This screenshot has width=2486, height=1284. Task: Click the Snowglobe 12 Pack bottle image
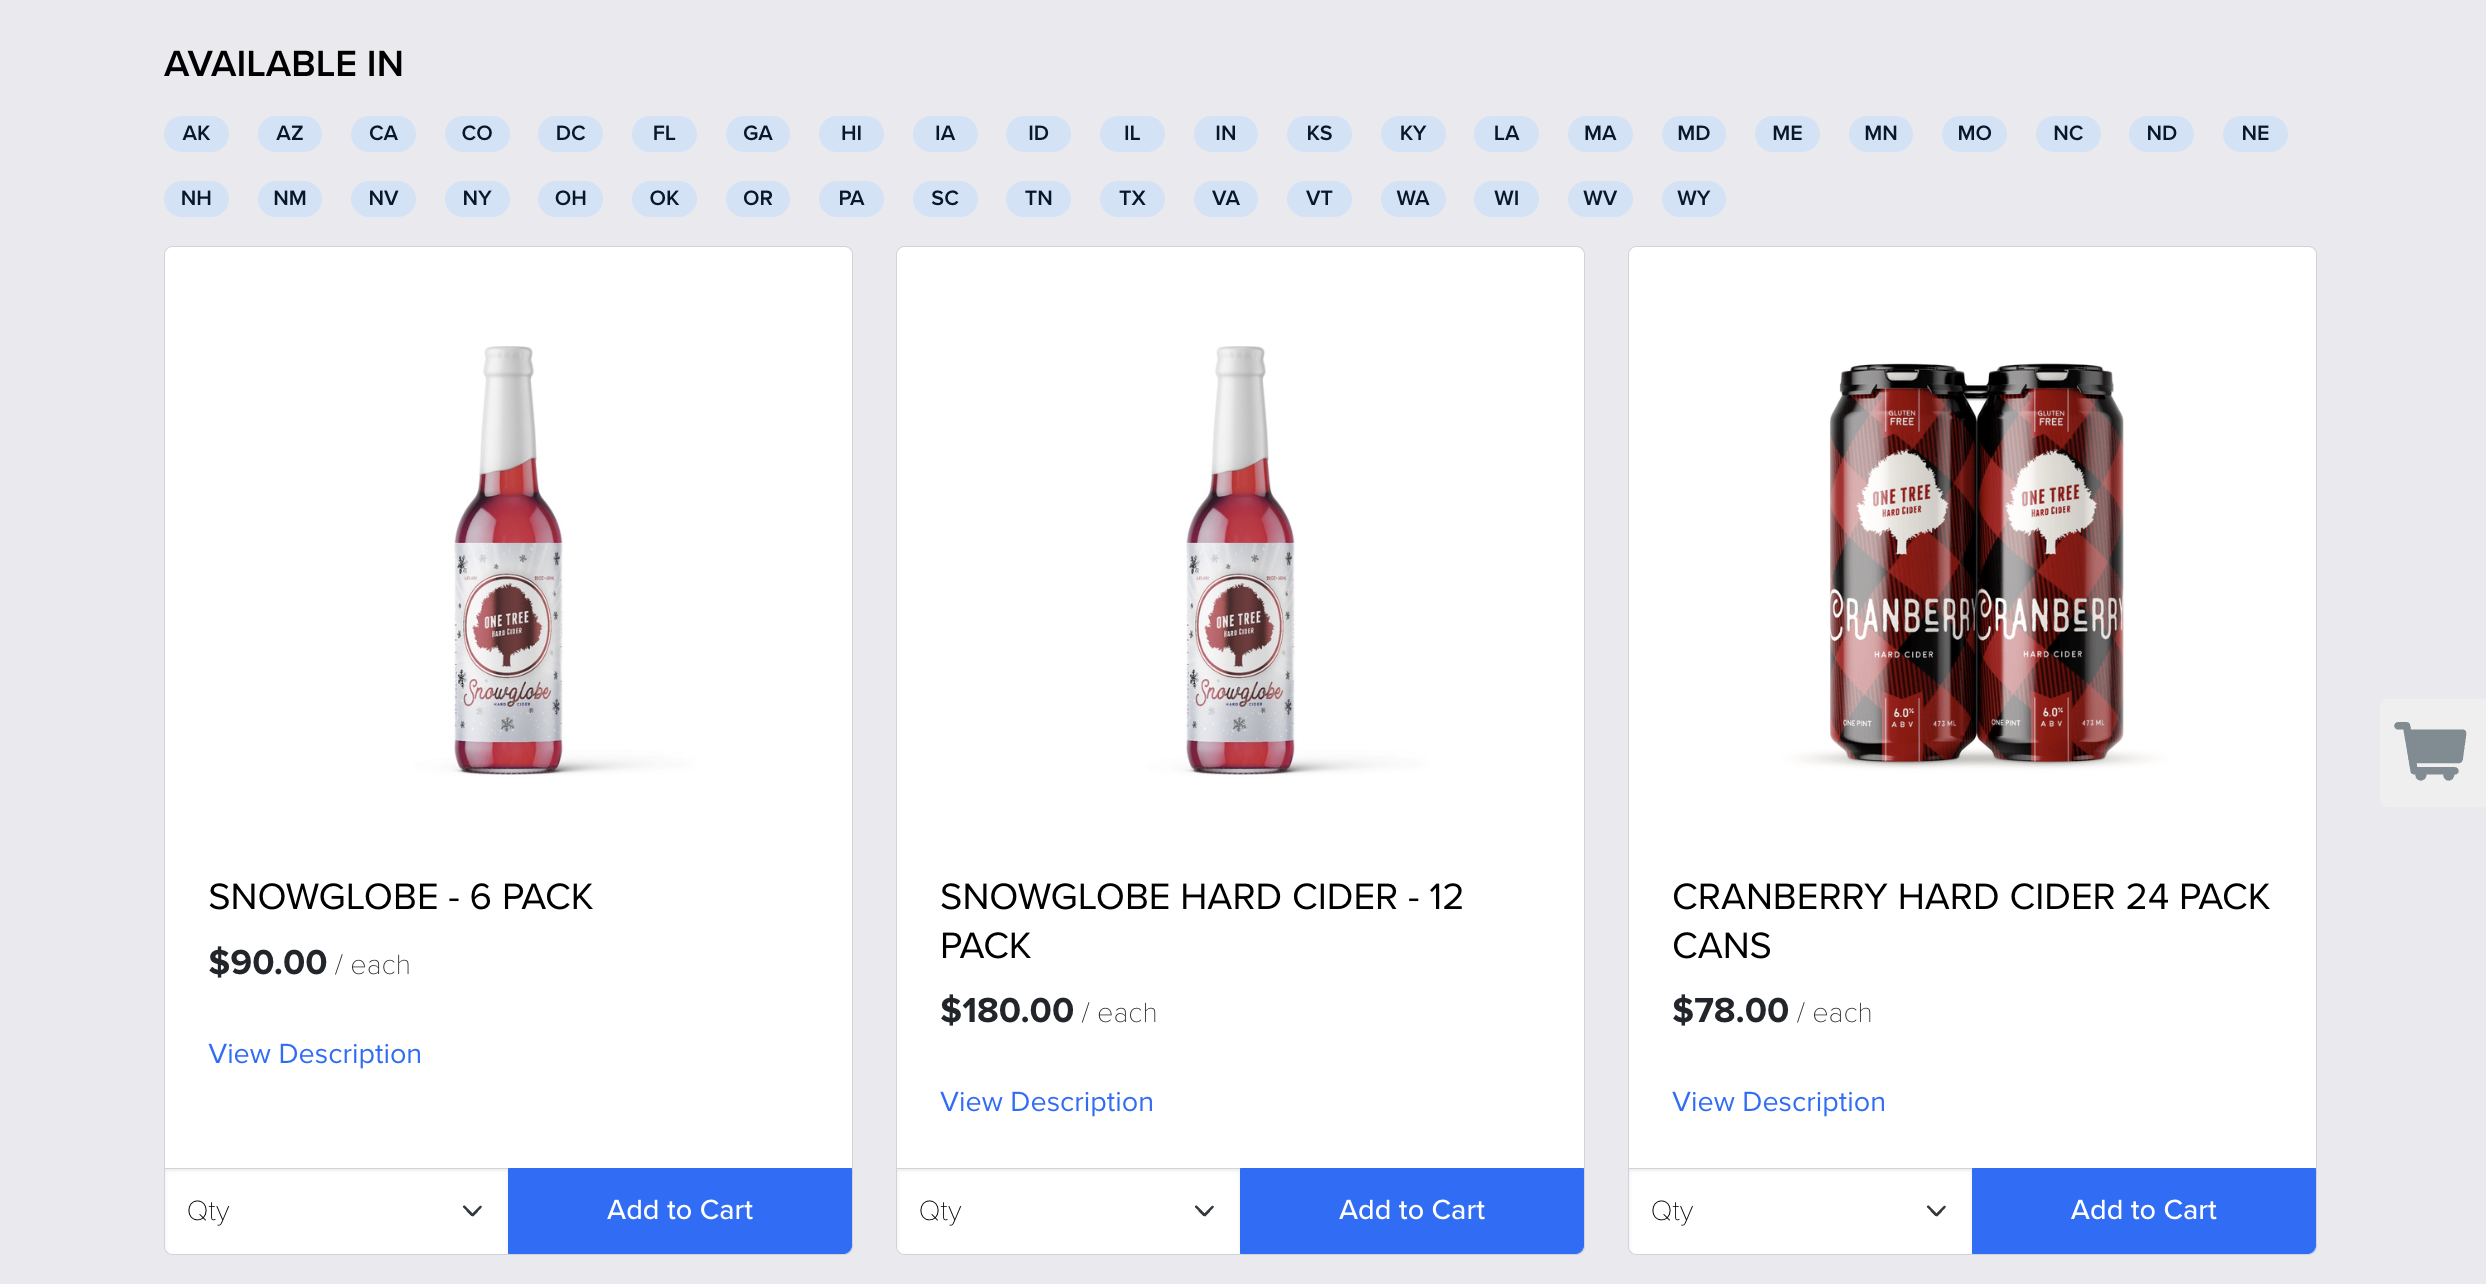(x=1240, y=560)
